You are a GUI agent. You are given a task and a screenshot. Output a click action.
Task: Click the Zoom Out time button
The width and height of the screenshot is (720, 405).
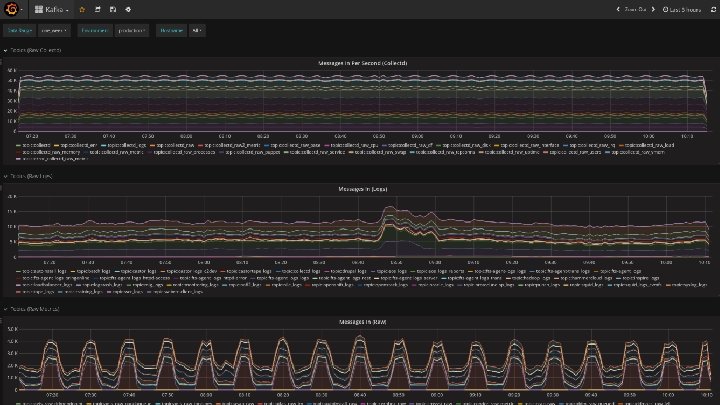tap(636, 9)
